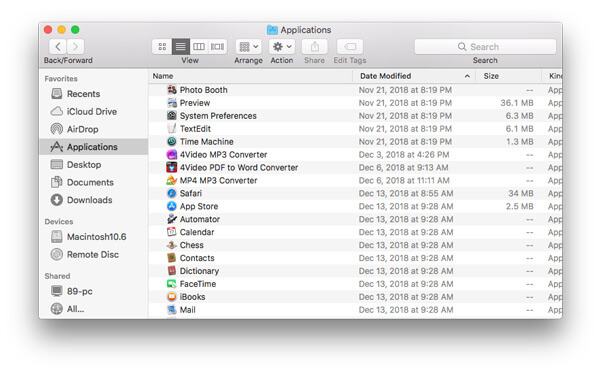Click the Search field
This screenshot has width=600, height=373.
click(x=485, y=47)
